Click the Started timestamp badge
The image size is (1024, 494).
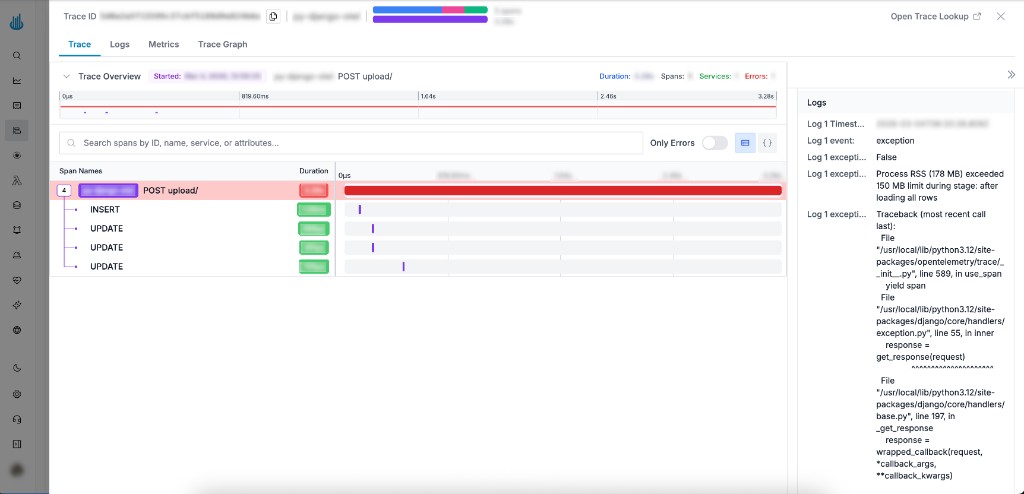point(209,76)
